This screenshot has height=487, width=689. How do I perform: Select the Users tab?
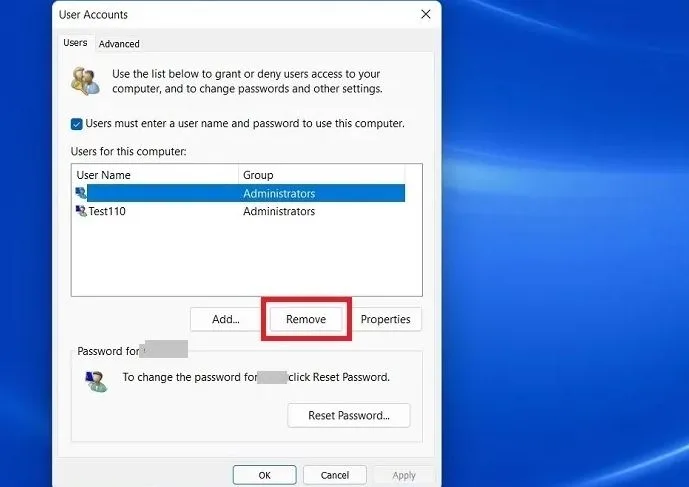(75, 43)
